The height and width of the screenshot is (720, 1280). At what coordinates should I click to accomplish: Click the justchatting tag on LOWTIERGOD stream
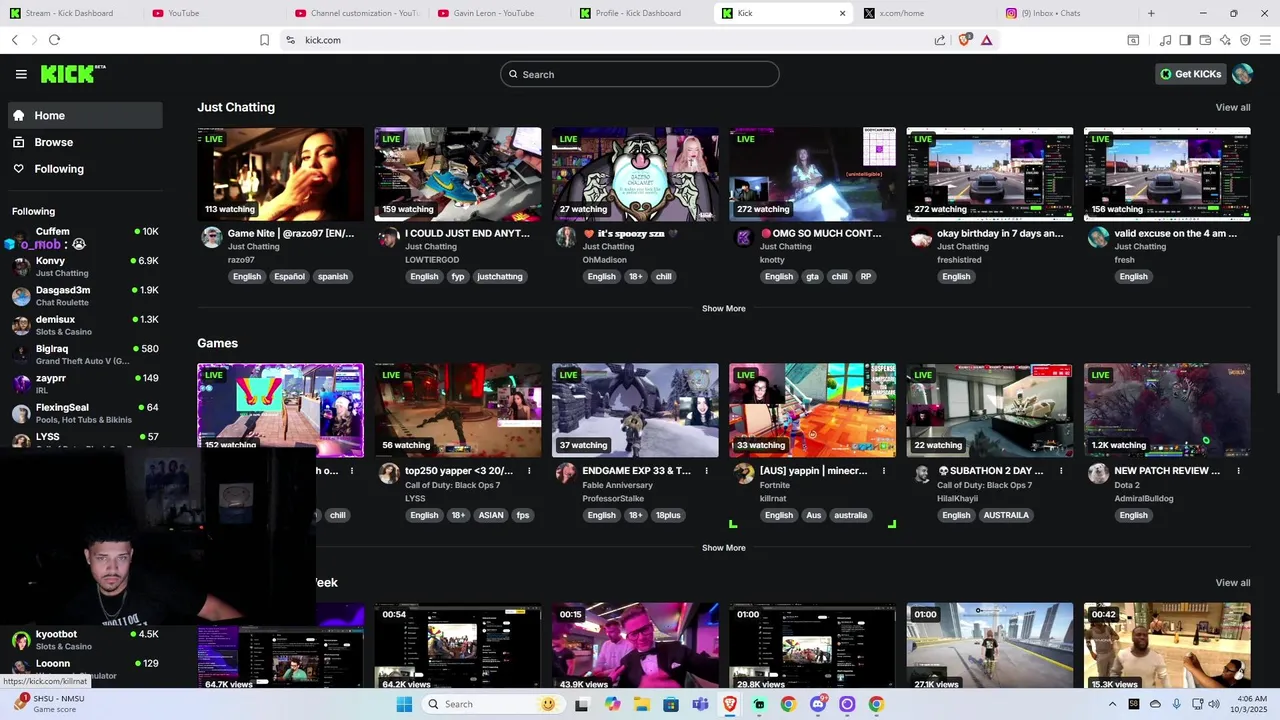point(499,277)
